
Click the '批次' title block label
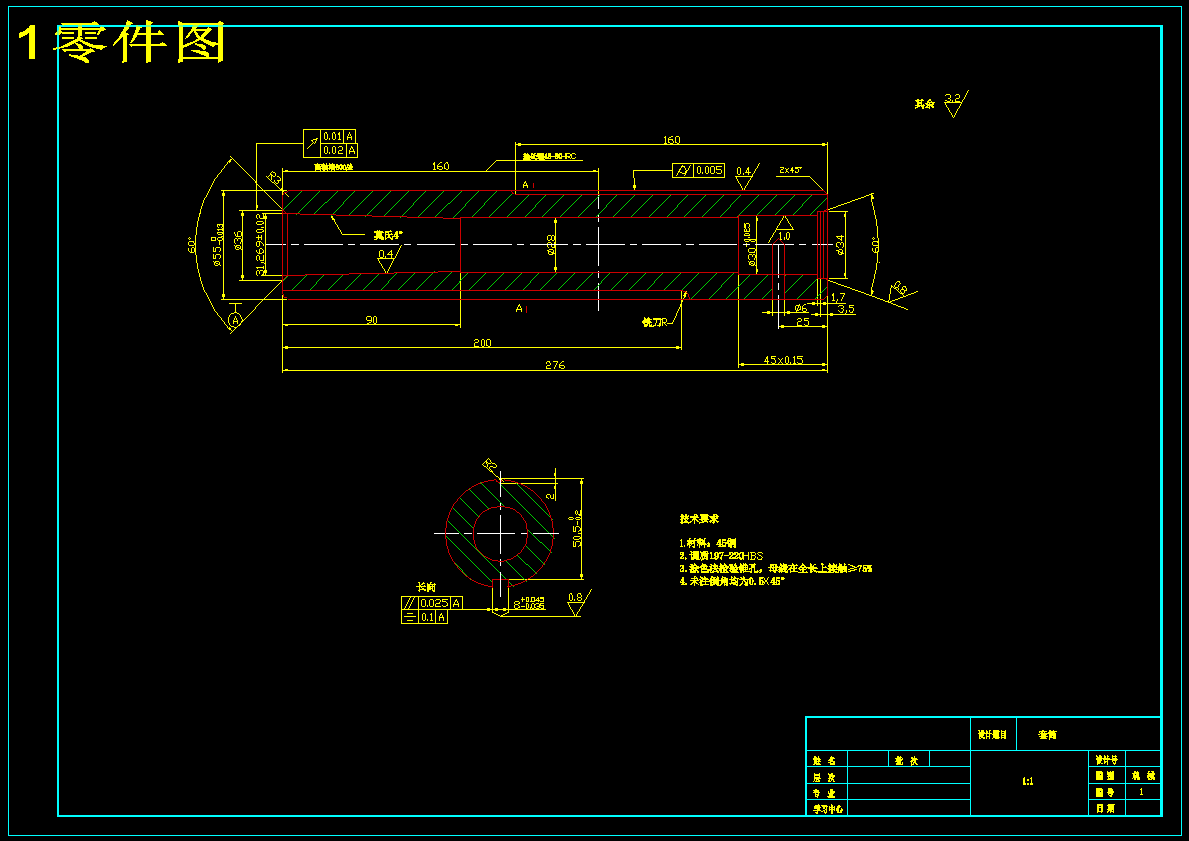click(907, 761)
